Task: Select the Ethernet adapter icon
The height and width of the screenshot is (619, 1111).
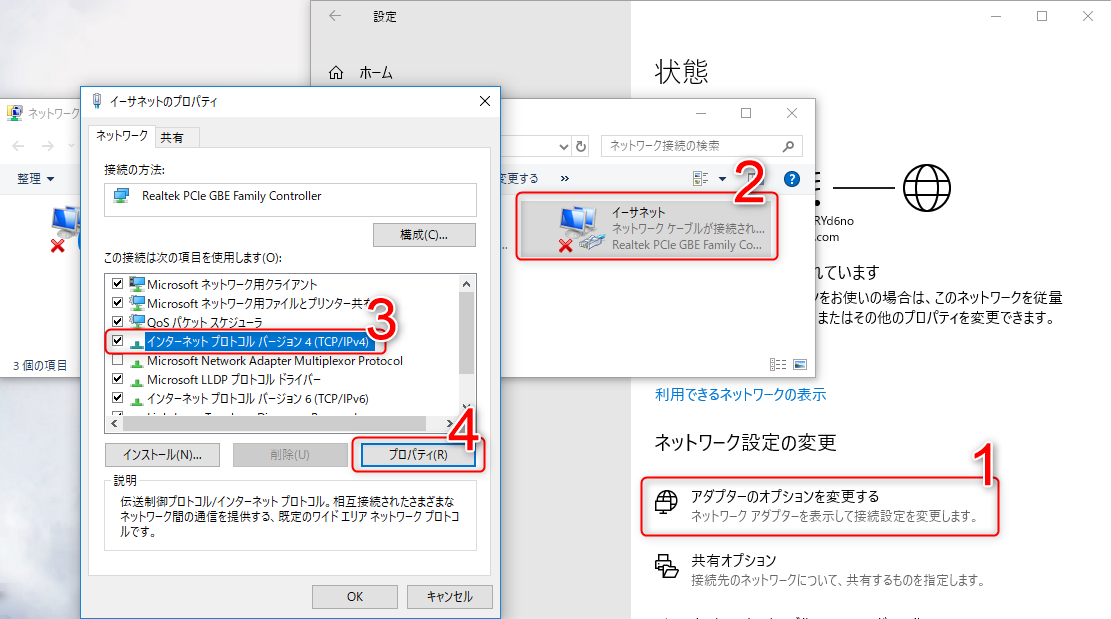Action: click(581, 229)
